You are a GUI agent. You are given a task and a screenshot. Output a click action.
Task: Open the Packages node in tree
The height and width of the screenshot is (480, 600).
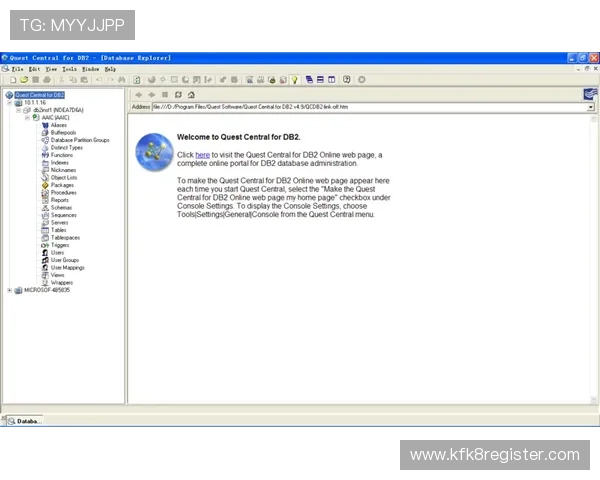pyautogui.click(x=62, y=185)
